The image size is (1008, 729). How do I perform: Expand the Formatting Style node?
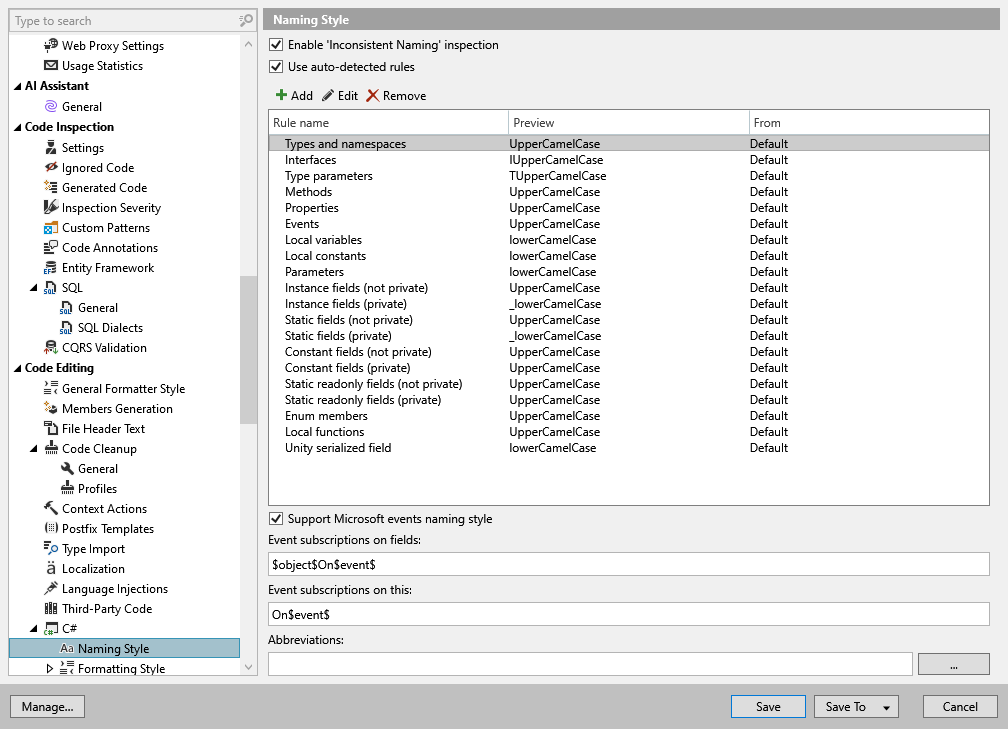[47, 668]
